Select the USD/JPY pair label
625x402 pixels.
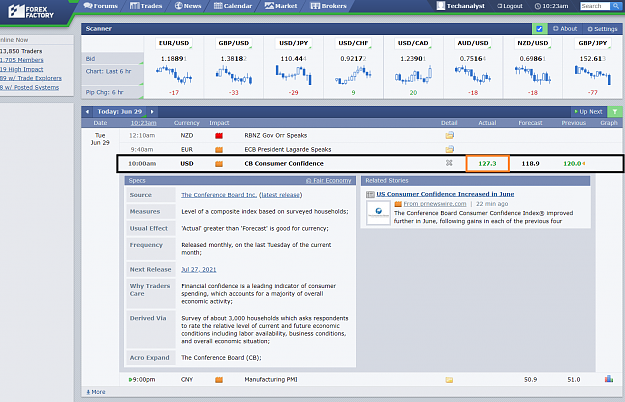click(294, 43)
